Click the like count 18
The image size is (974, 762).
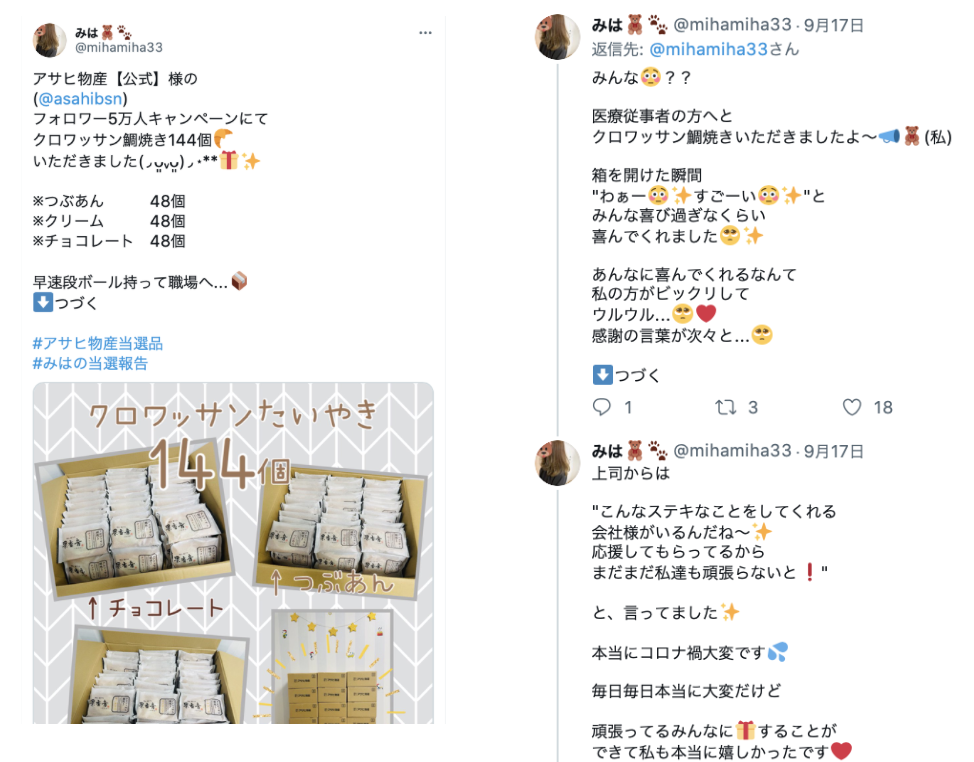[883, 407]
